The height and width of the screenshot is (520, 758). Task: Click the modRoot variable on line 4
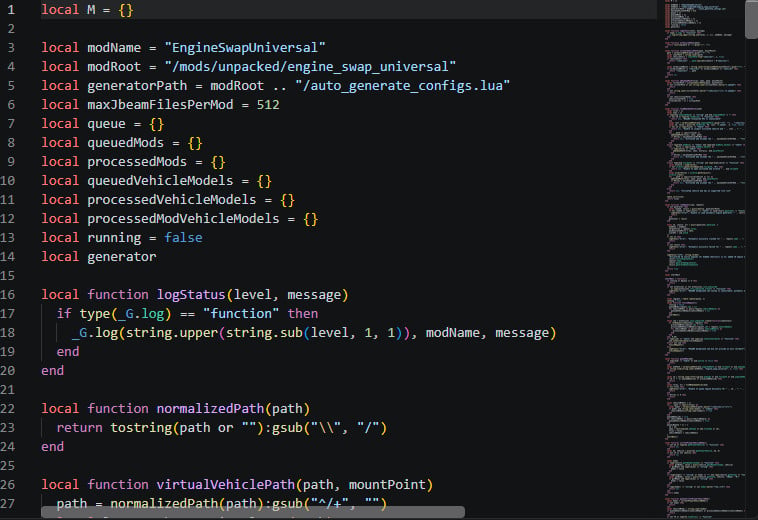tap(114, 67)
